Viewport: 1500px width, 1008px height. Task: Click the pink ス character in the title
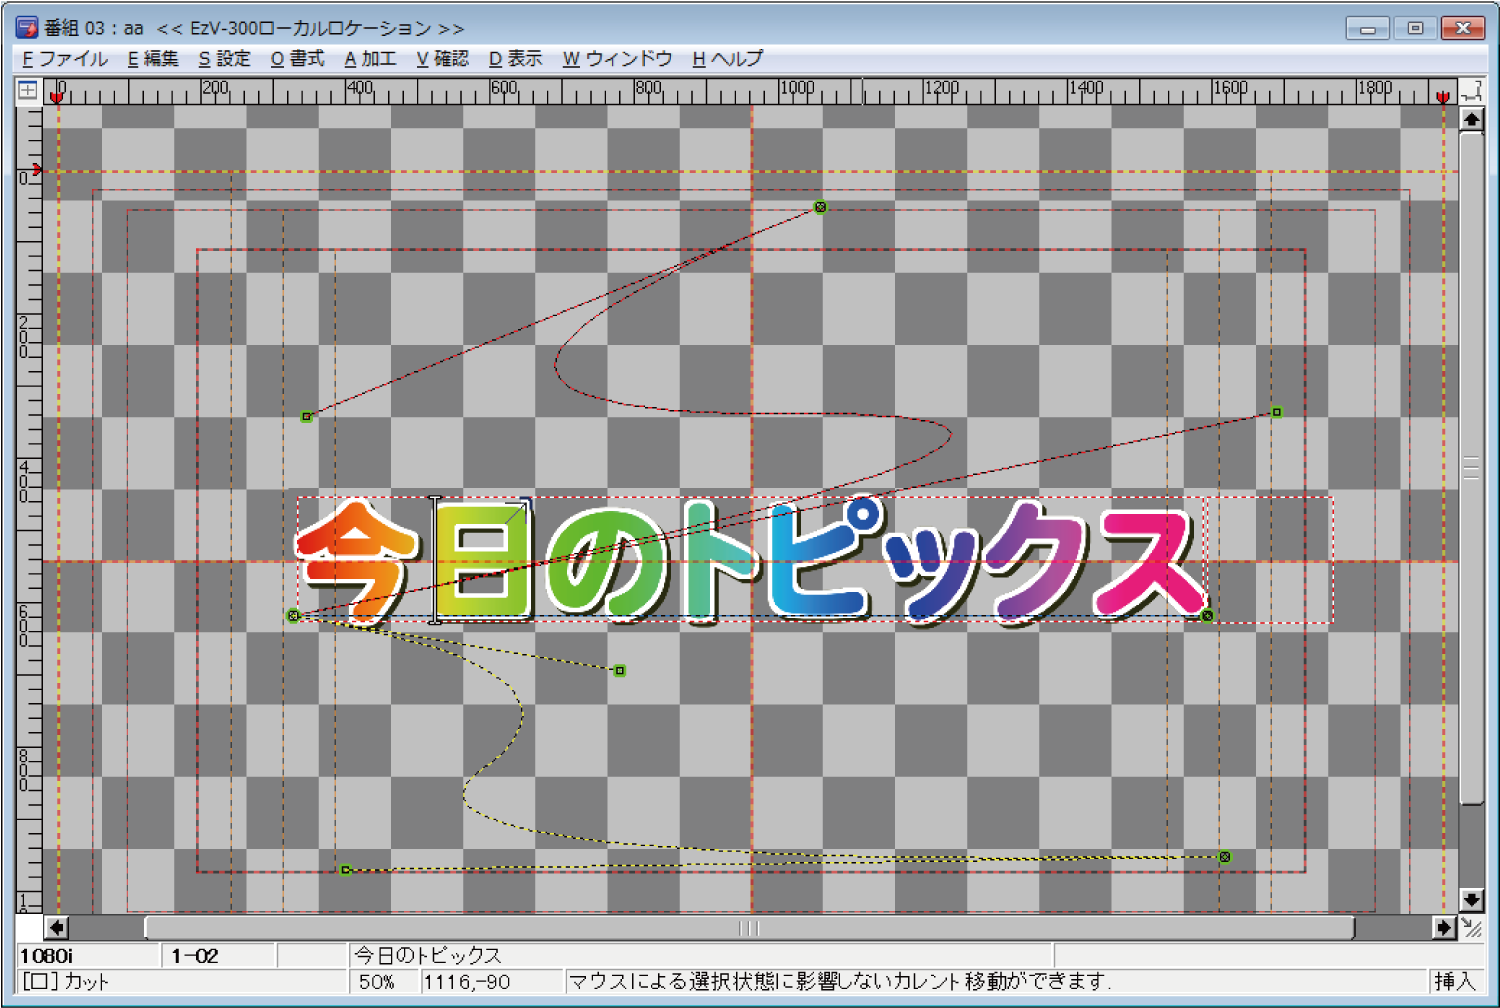(x=1148, y=562)
